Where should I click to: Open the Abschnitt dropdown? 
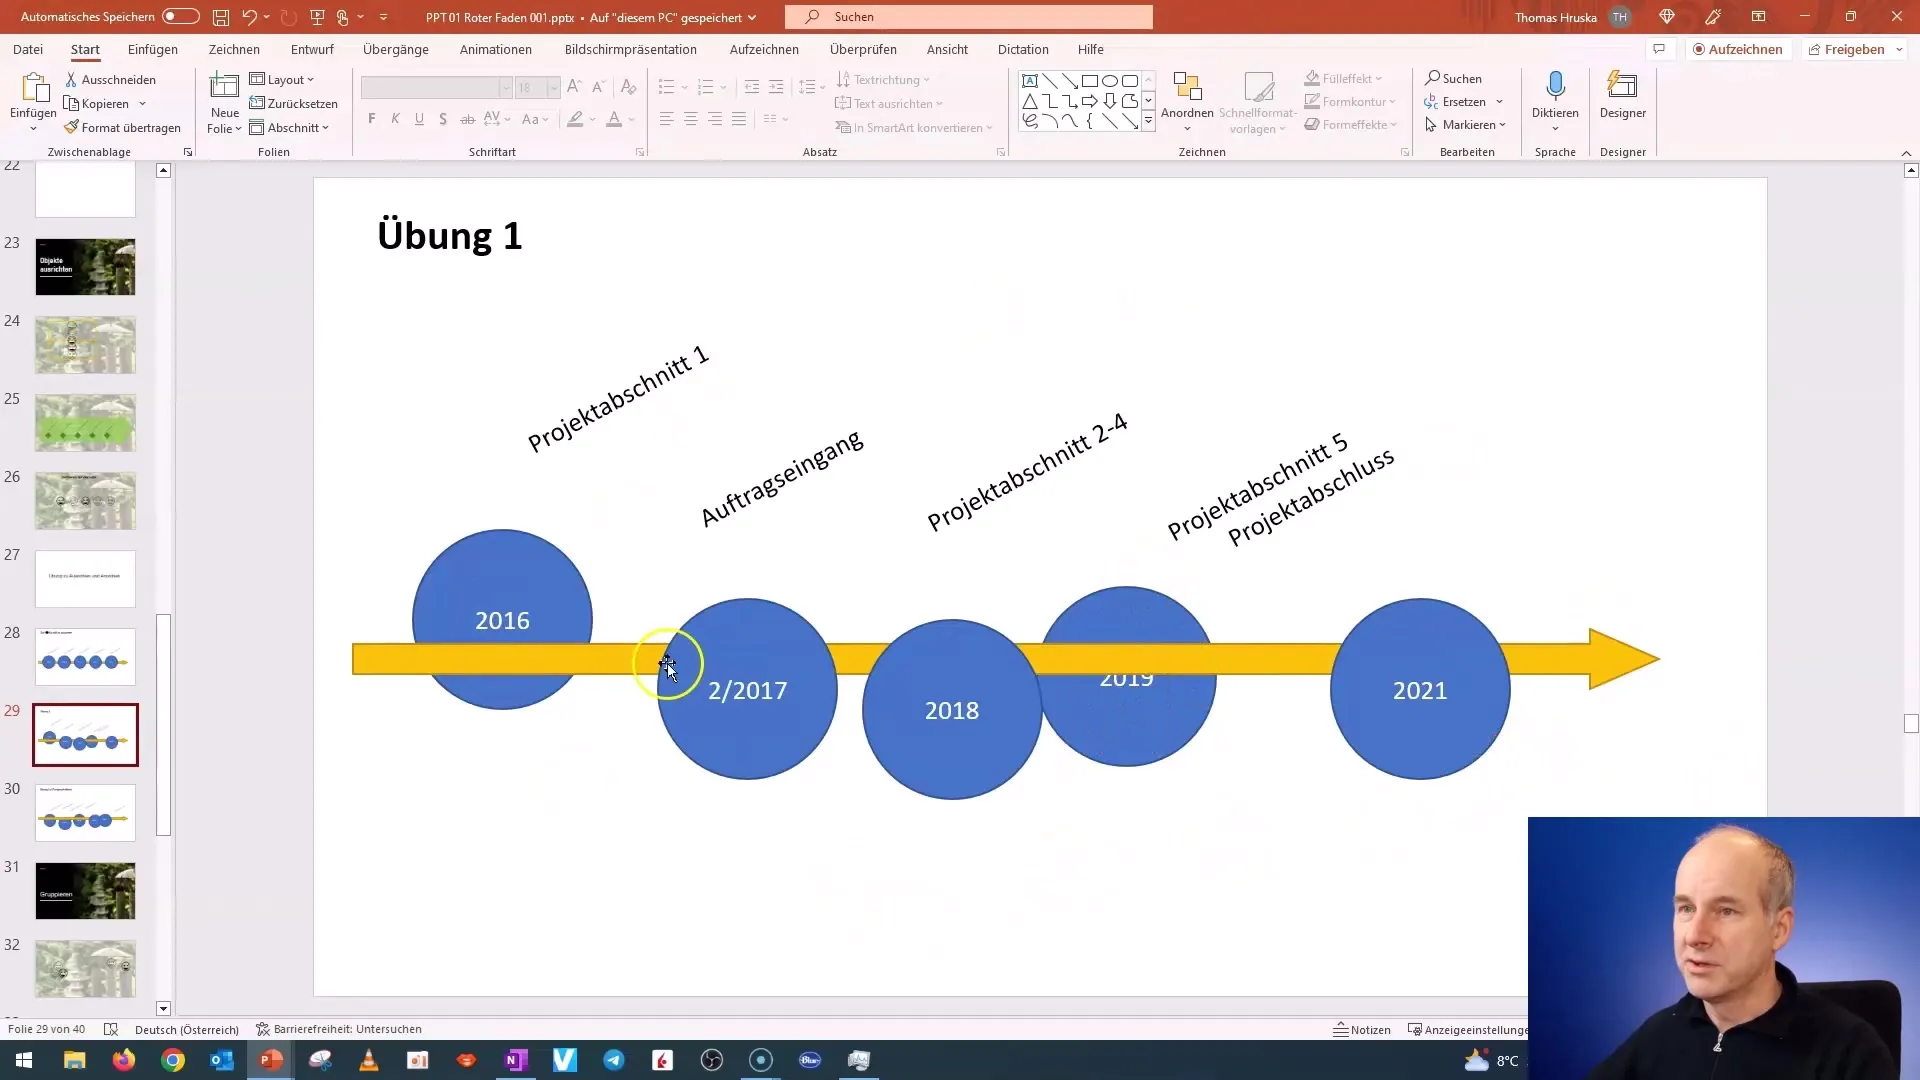click(289, 127)
